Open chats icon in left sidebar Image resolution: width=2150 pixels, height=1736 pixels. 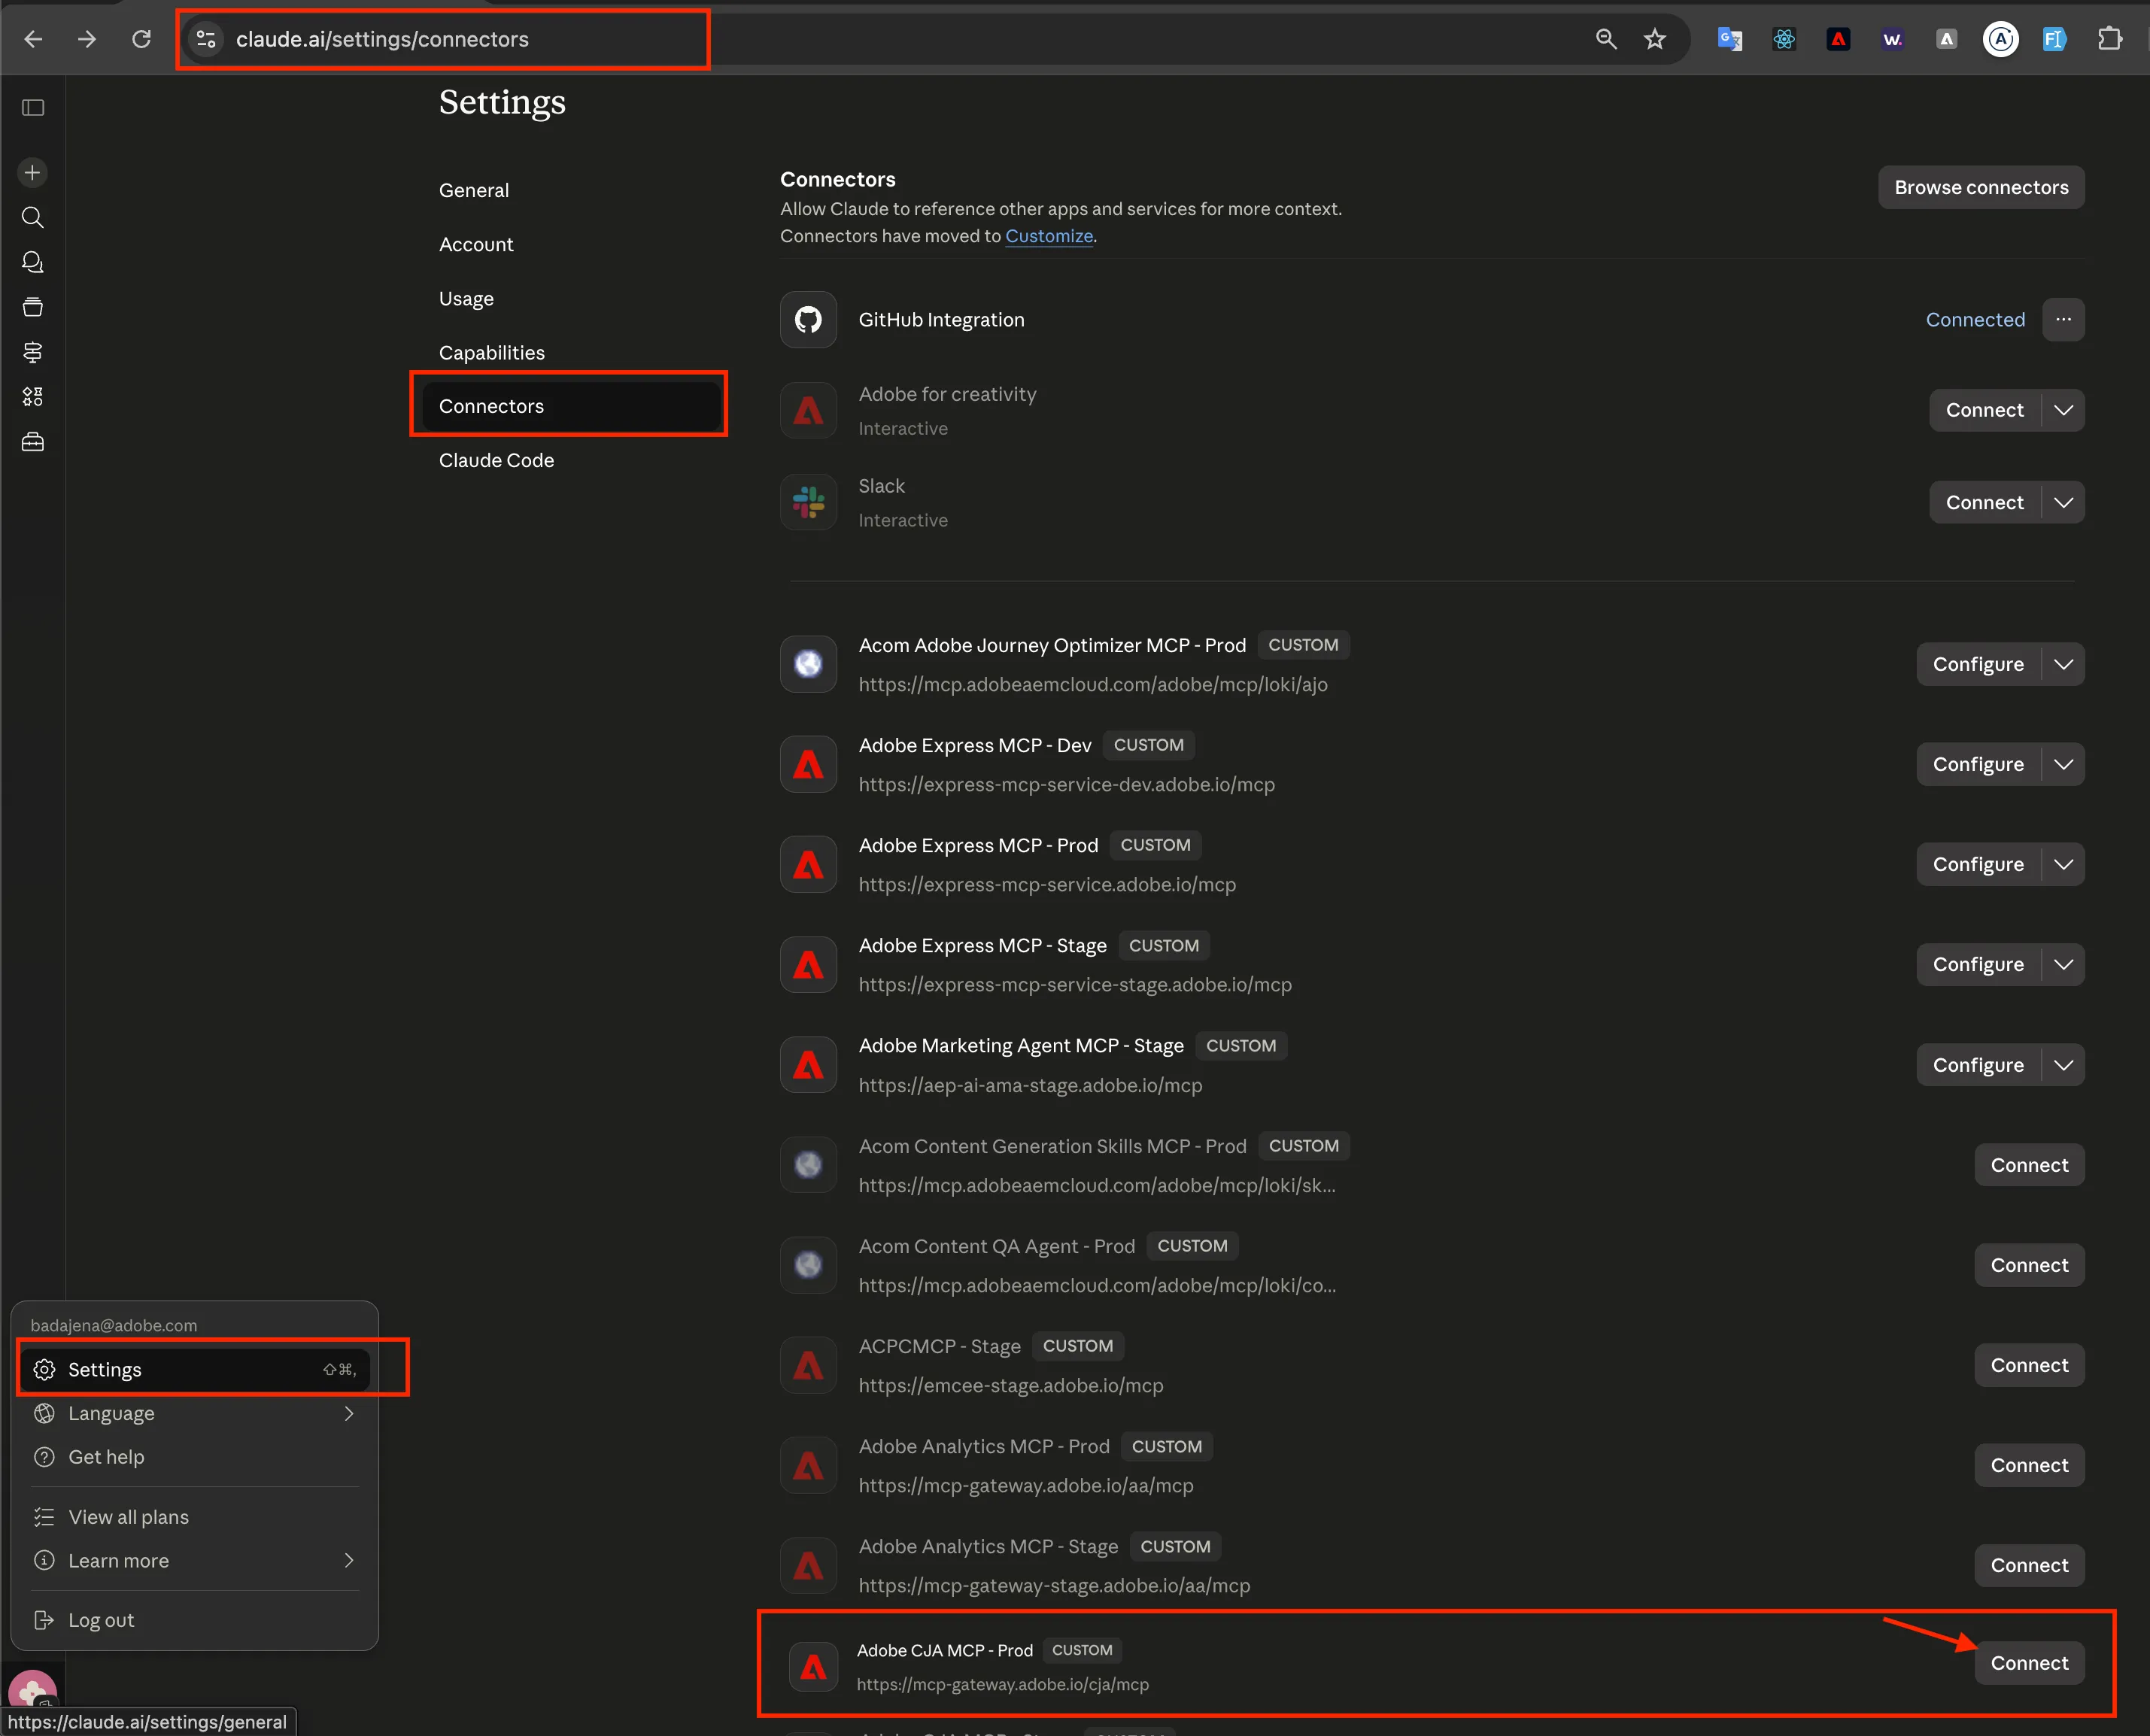[x=33, y=262]
